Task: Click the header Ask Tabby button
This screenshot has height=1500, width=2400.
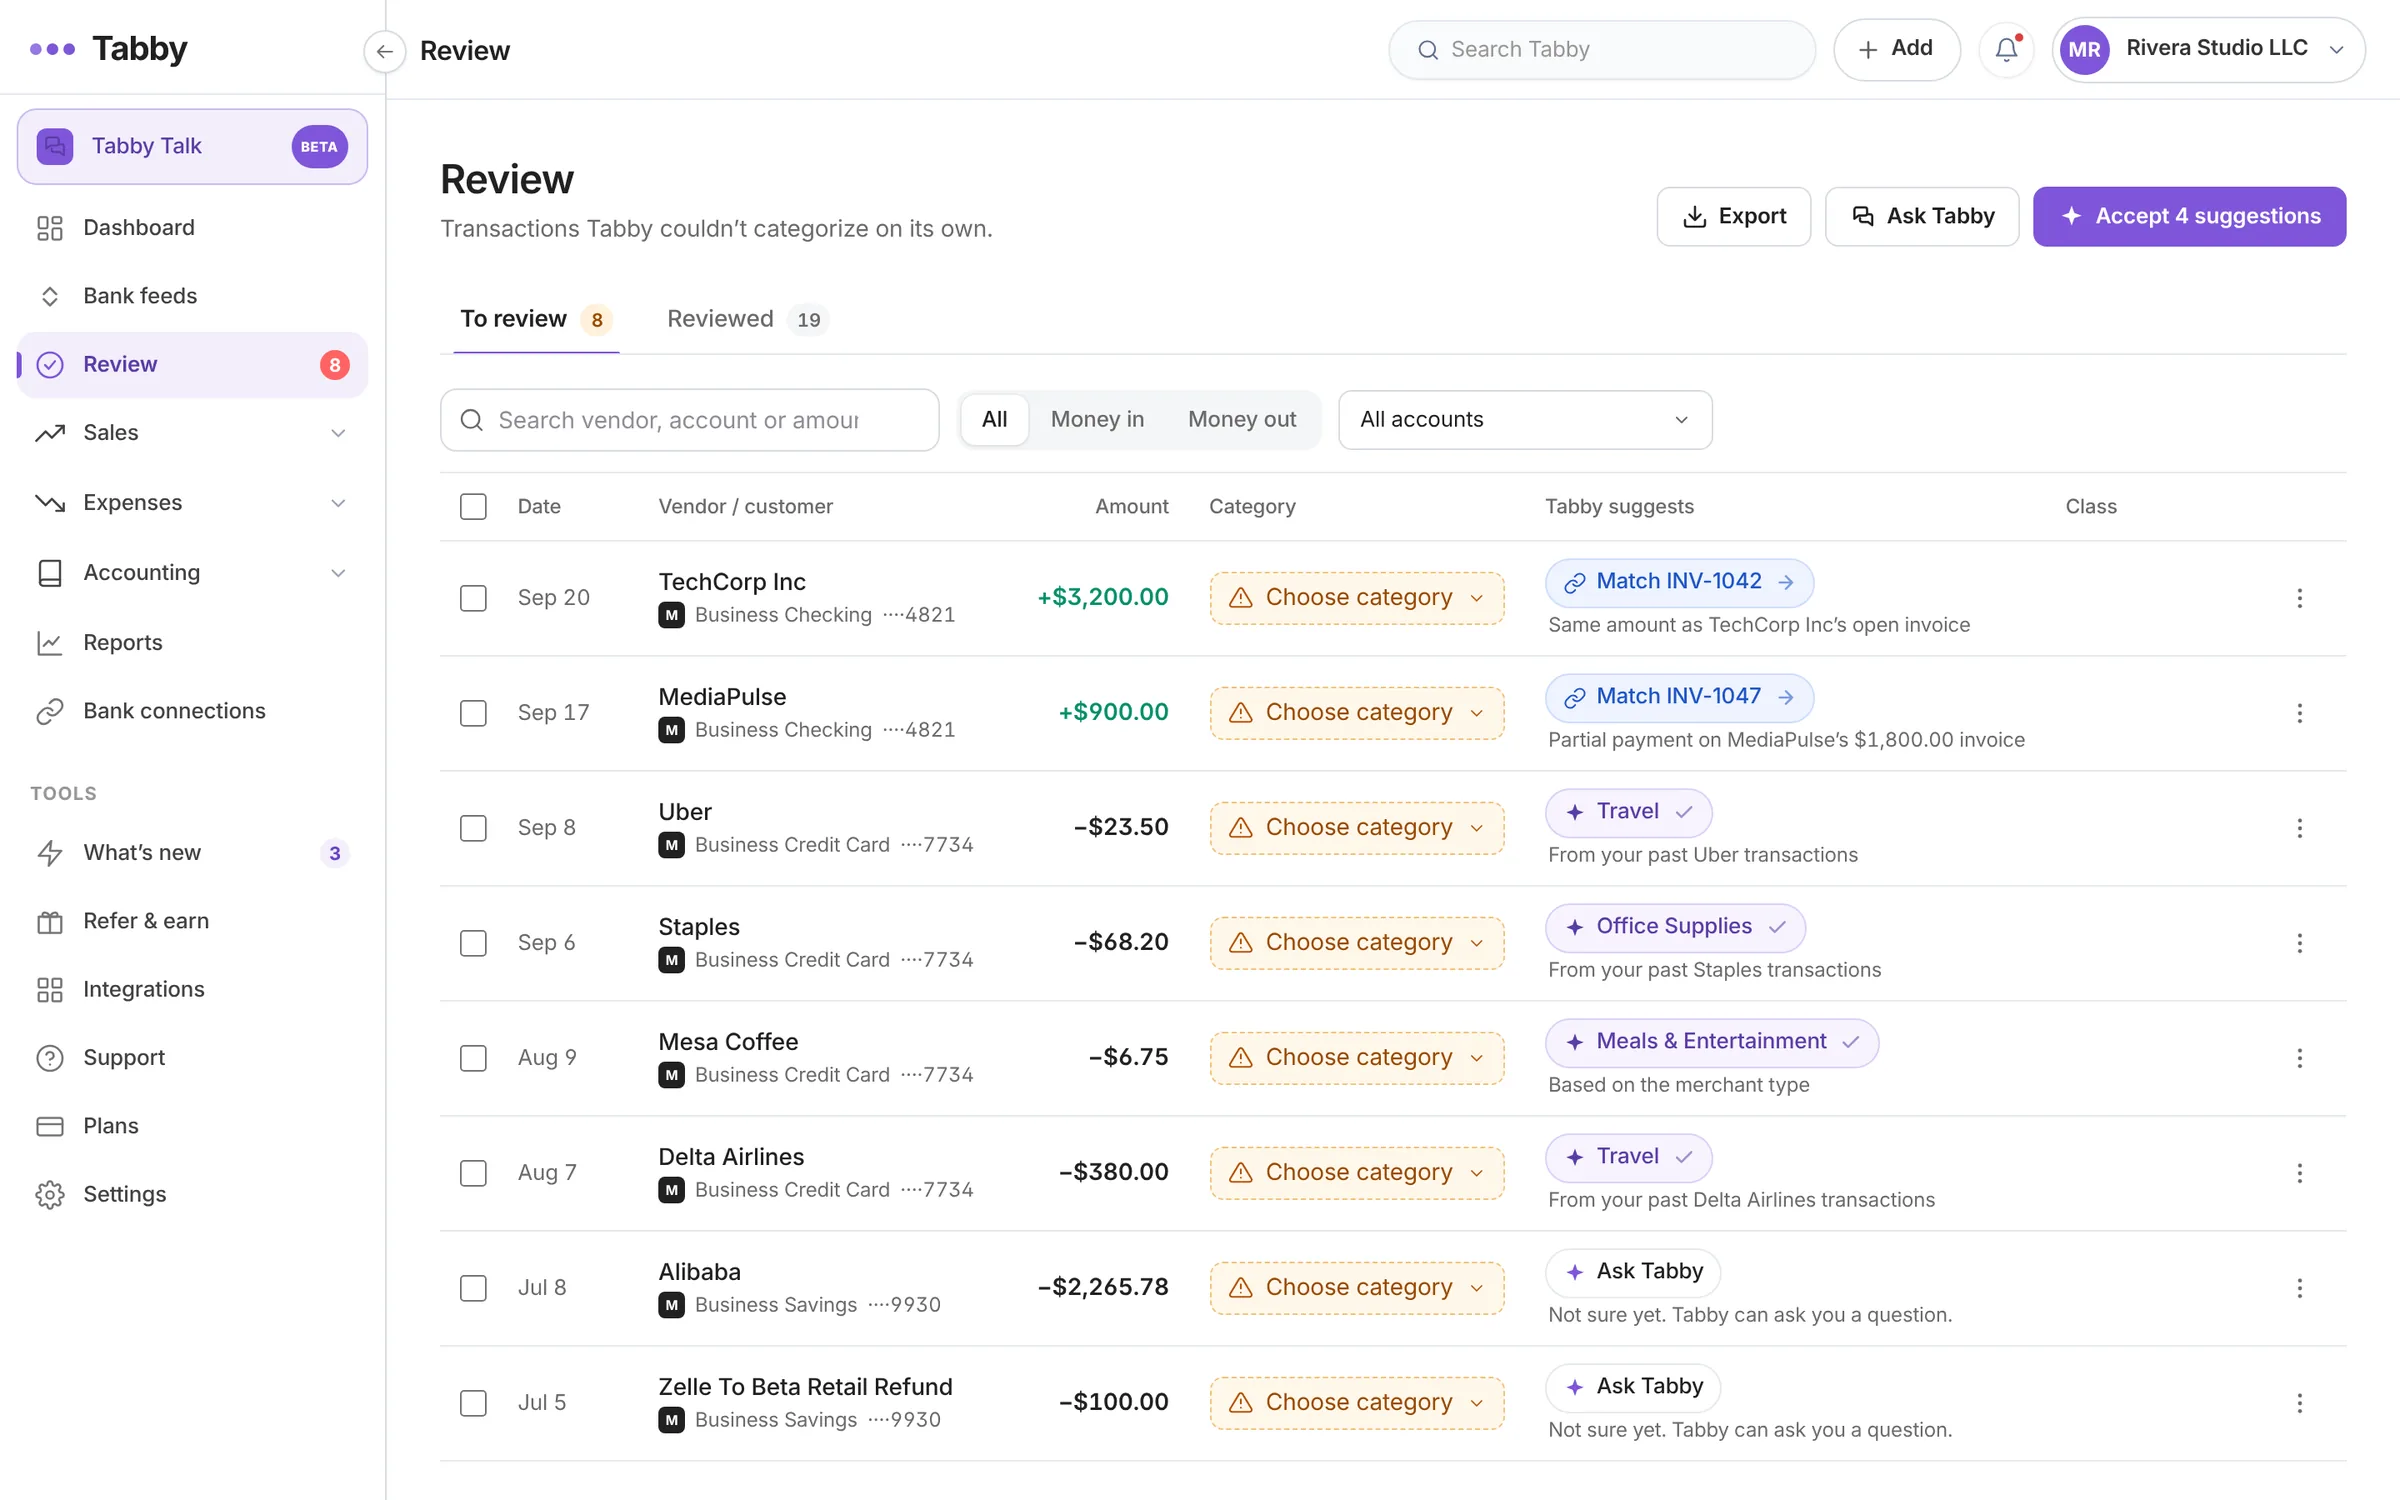Action: [x=1921, y=217]
